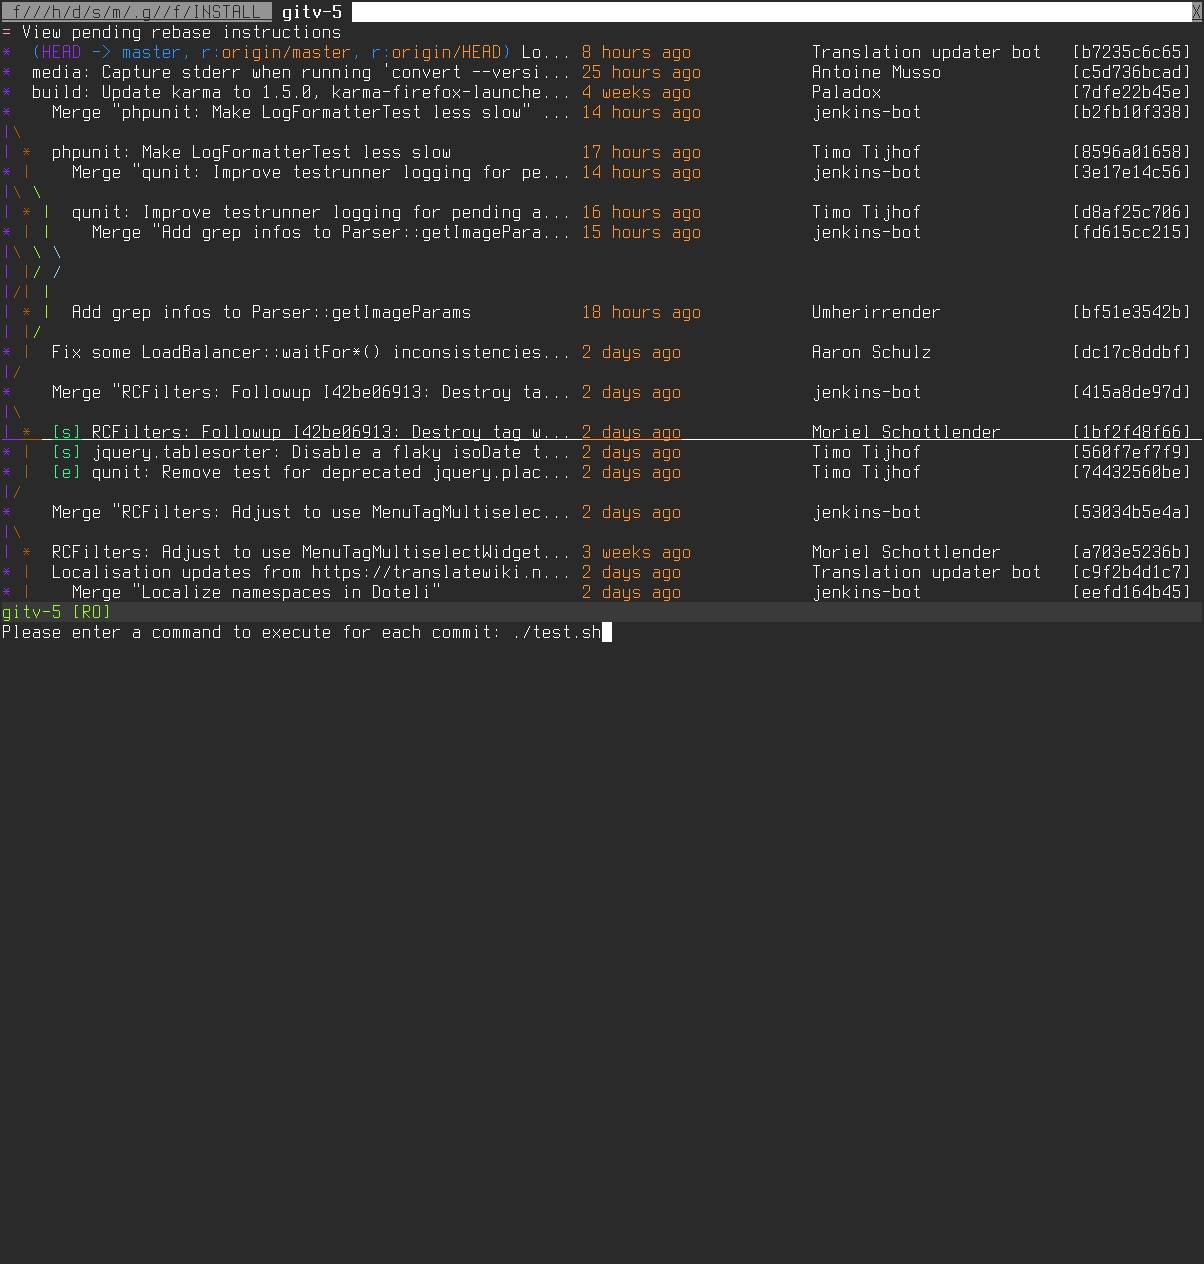
Task: Select Timo Tijhof's phpunit LogFormatterTest commit
Action: 602,152
